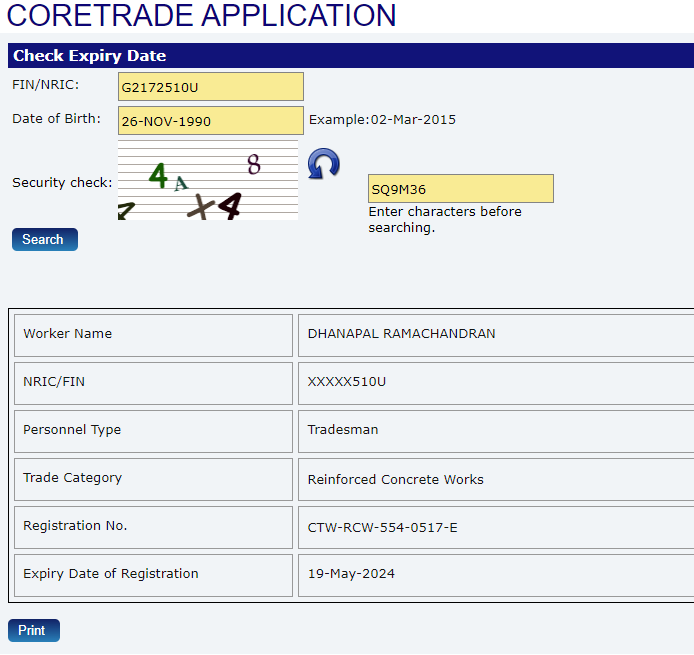Click the Registration No. label cell
Image resolution: width=694 pixels, height=655 pixels.
click(154, 528)
